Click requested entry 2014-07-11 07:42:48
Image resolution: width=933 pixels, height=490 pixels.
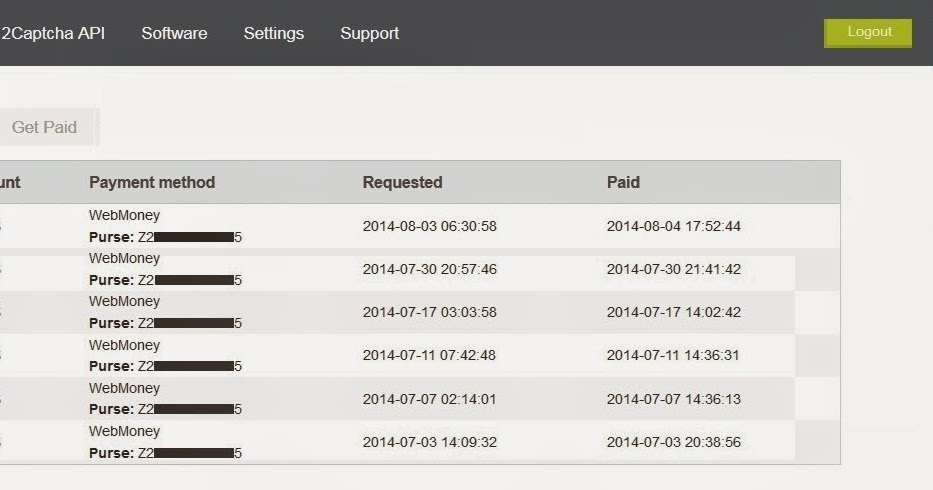click(x=429, y=355)
